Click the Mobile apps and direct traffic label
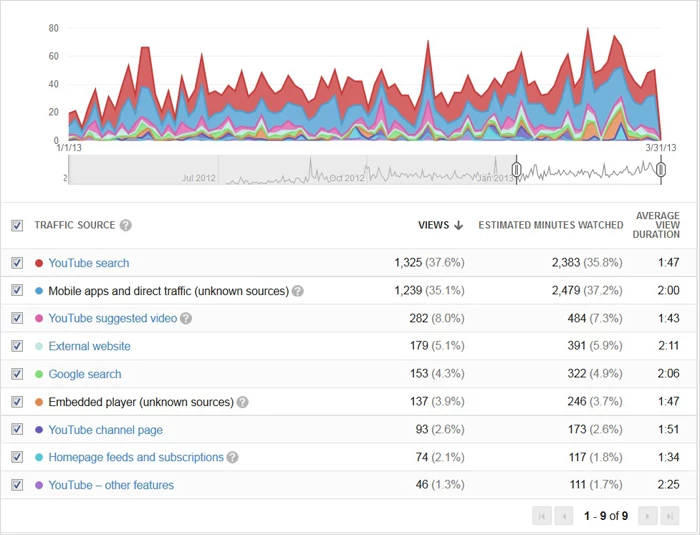The width and height of the screenshot is (700, 535). point(169,291)
